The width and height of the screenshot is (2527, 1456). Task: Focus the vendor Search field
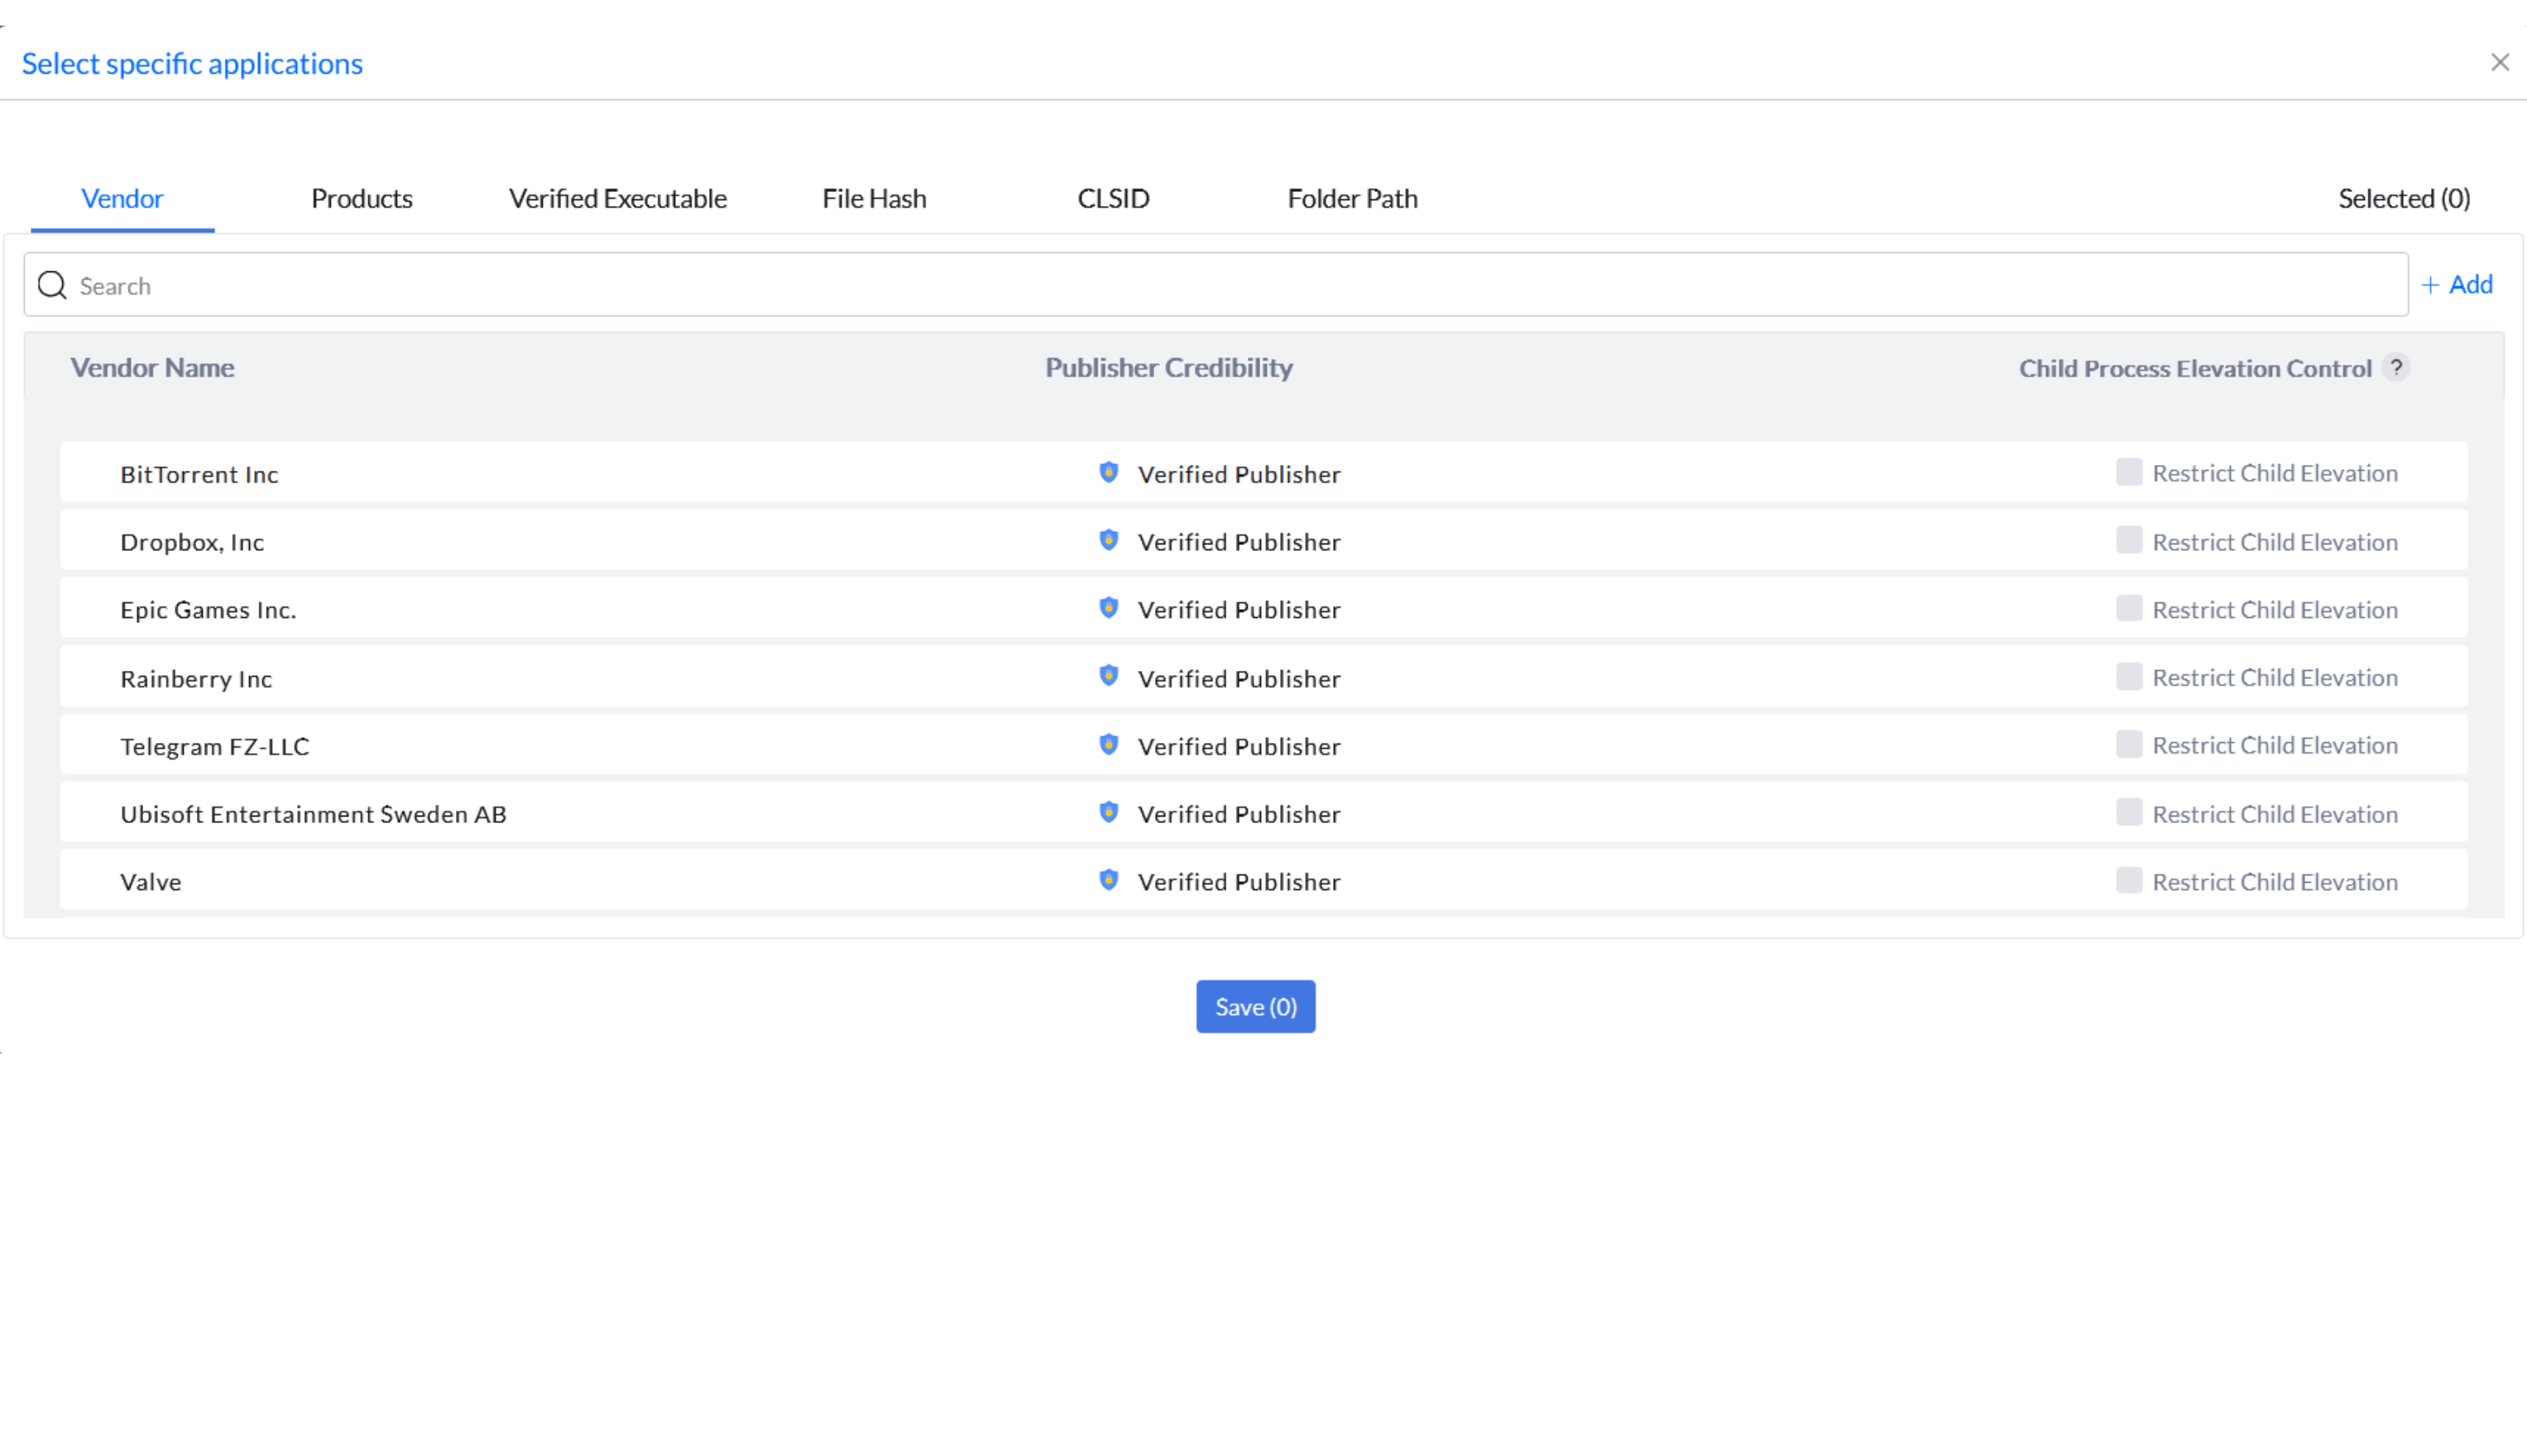(x=1200, y=285)
